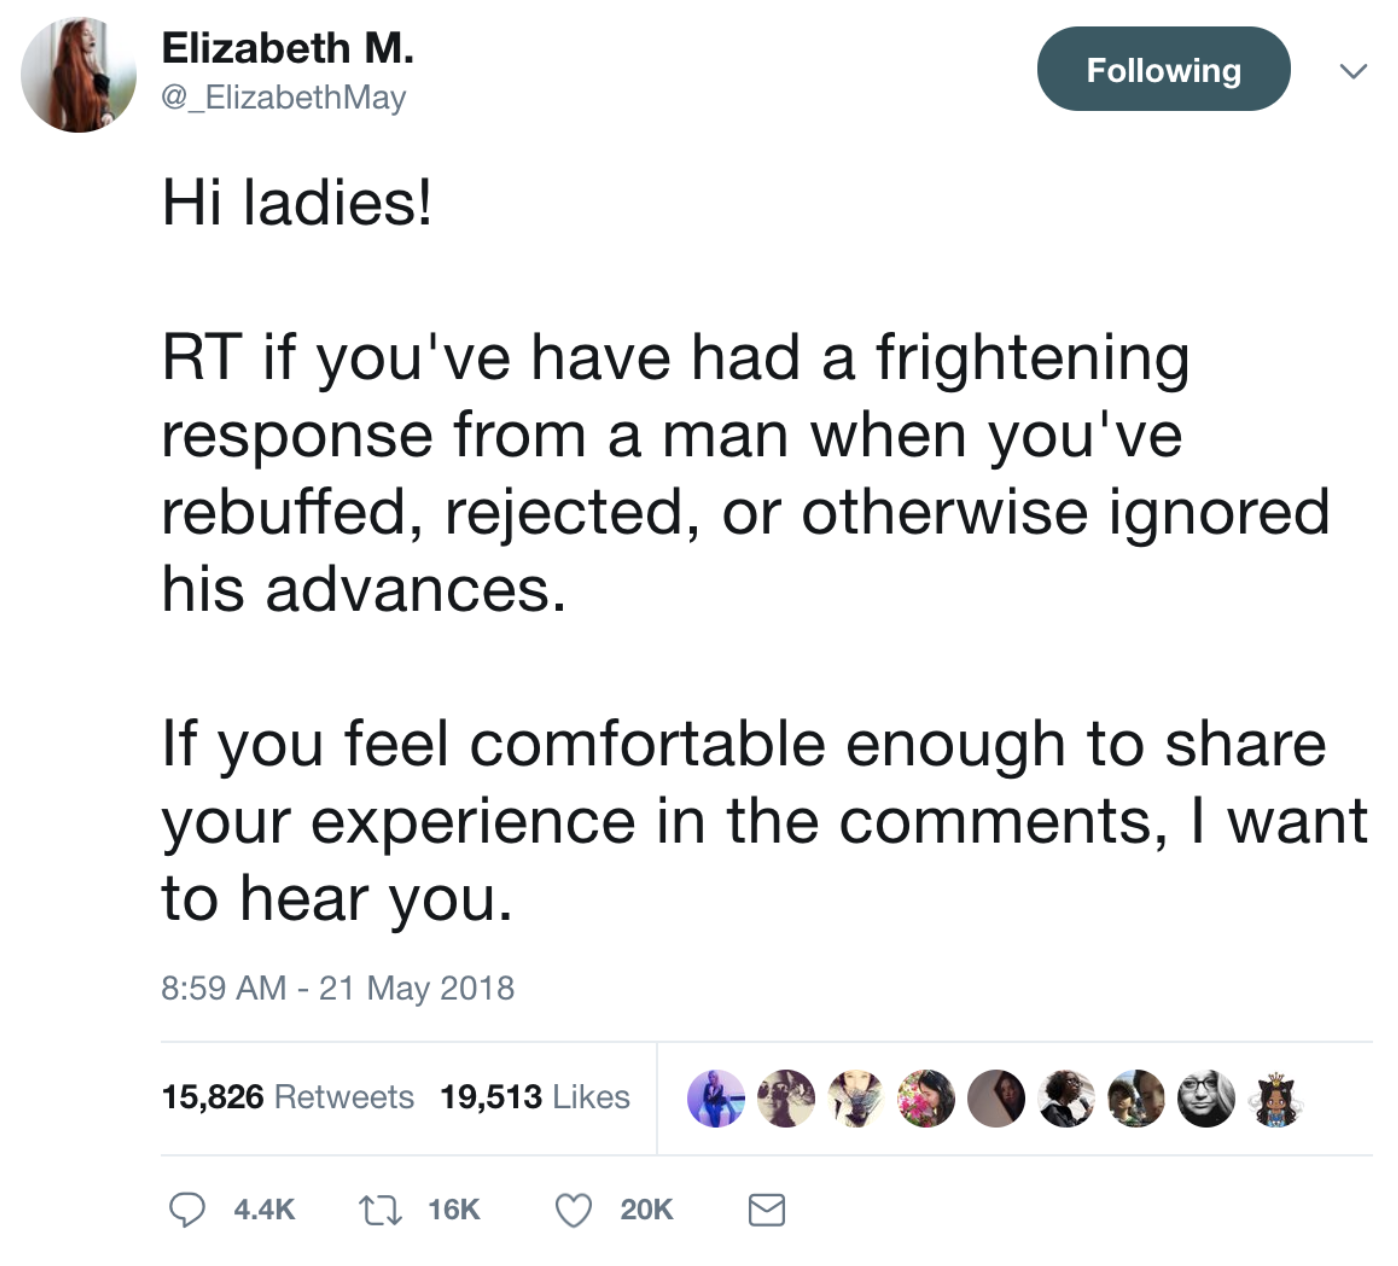The height and width of the screenshot is (1266, 1398).
Task: Open liker avatar with pink flowers
Action: [x=926, y=1098]
